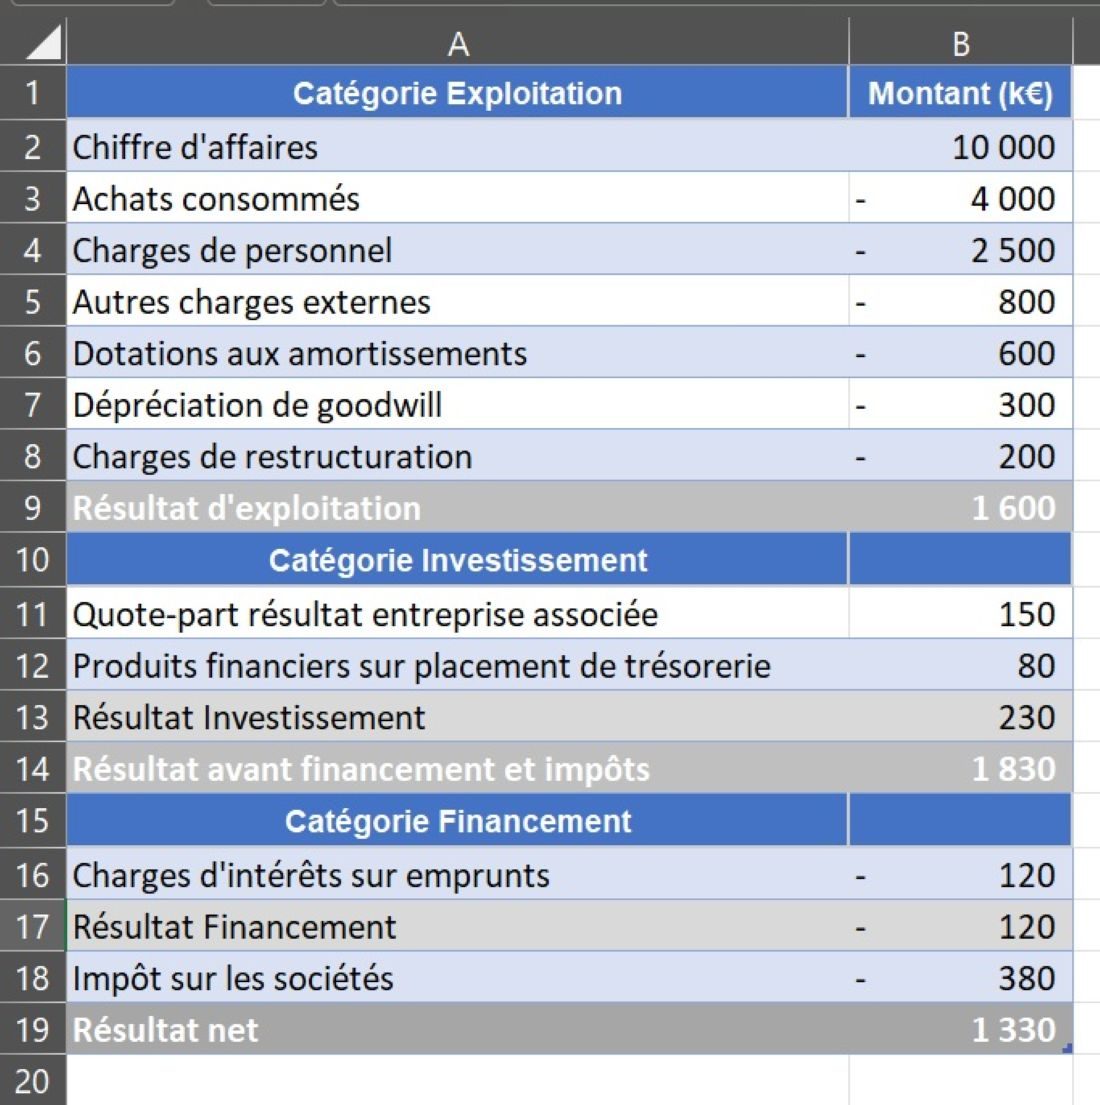
Task: Click cell 'Quote-part résultat entreprise associée'
Action: click(x=457, y=613)
